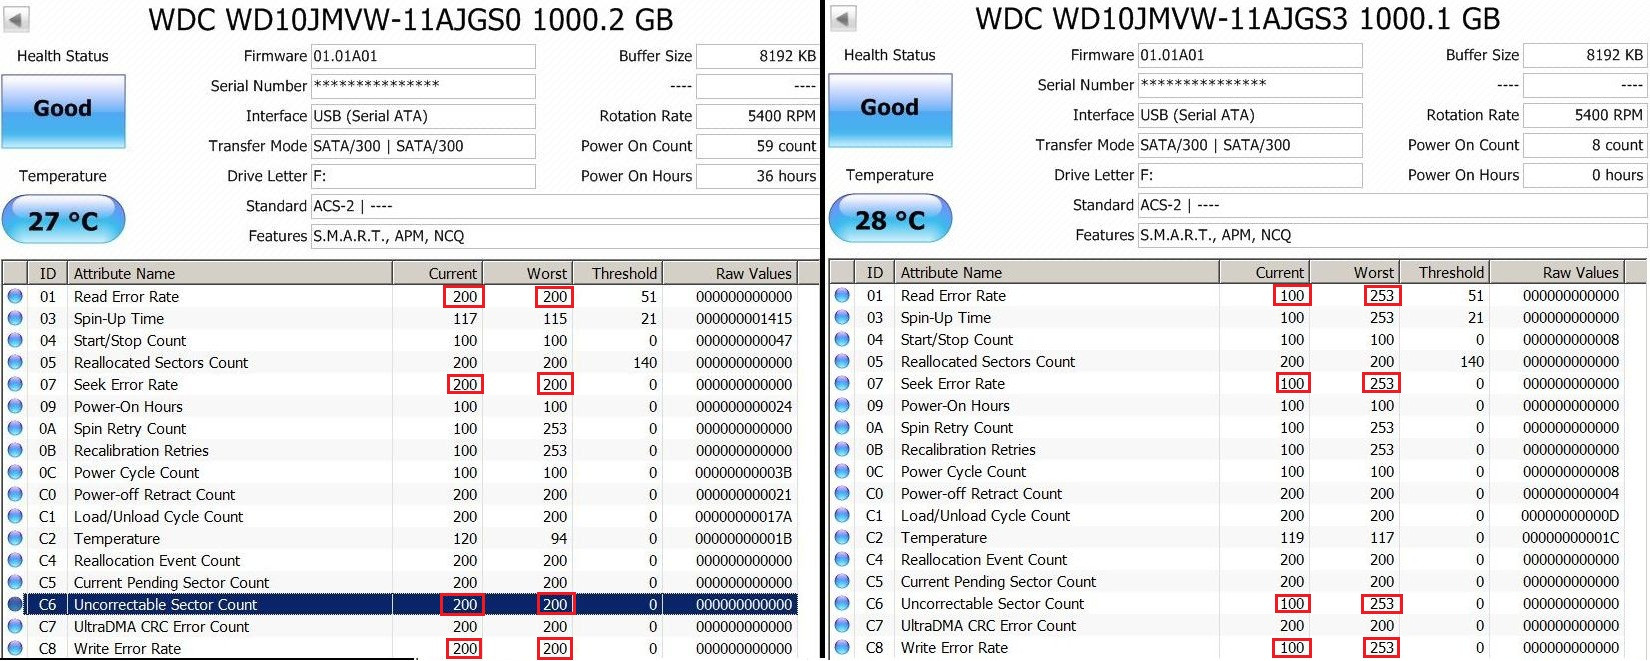The image size is (1650, 661).
Task: Click 'Temperature' attribute name in AJGS0 table
Action: (117, 538)
